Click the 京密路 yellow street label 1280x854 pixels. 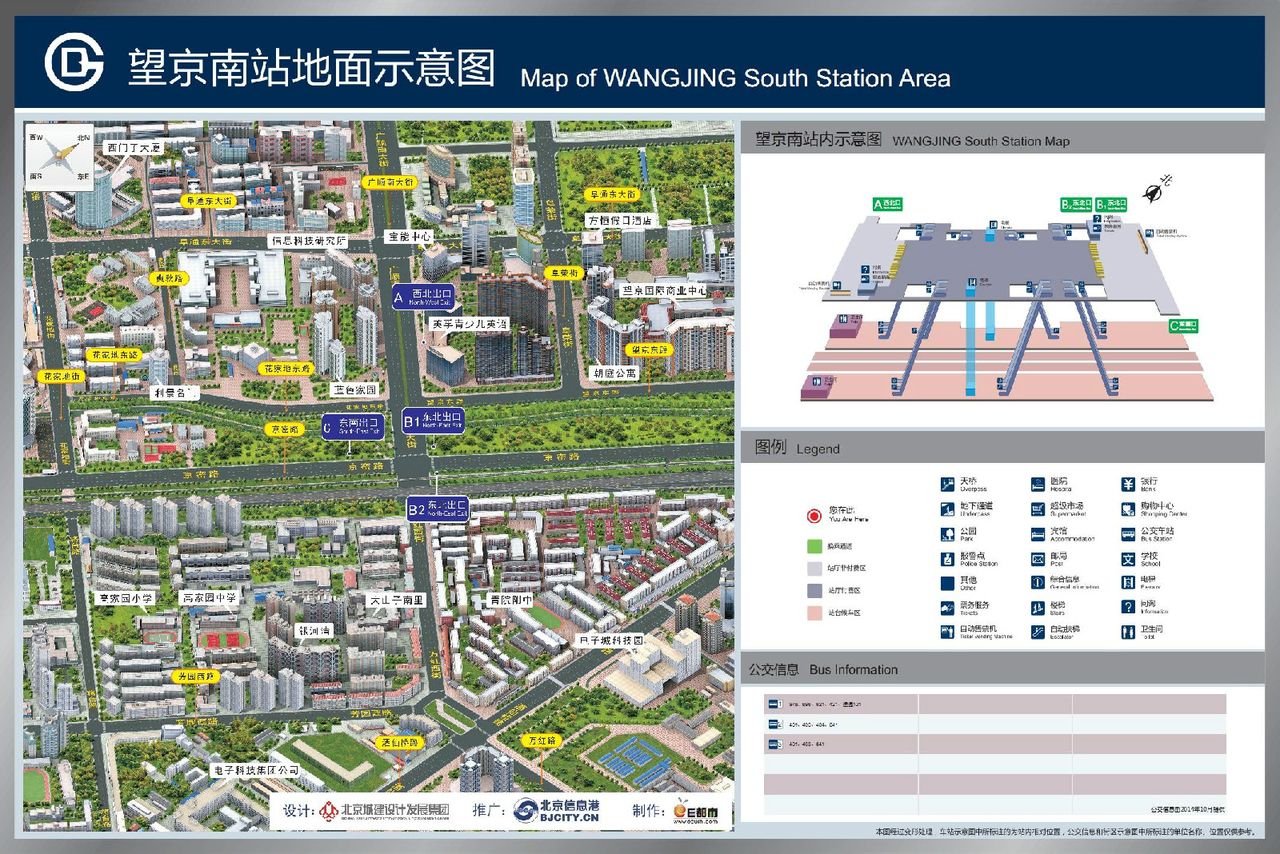285,429
